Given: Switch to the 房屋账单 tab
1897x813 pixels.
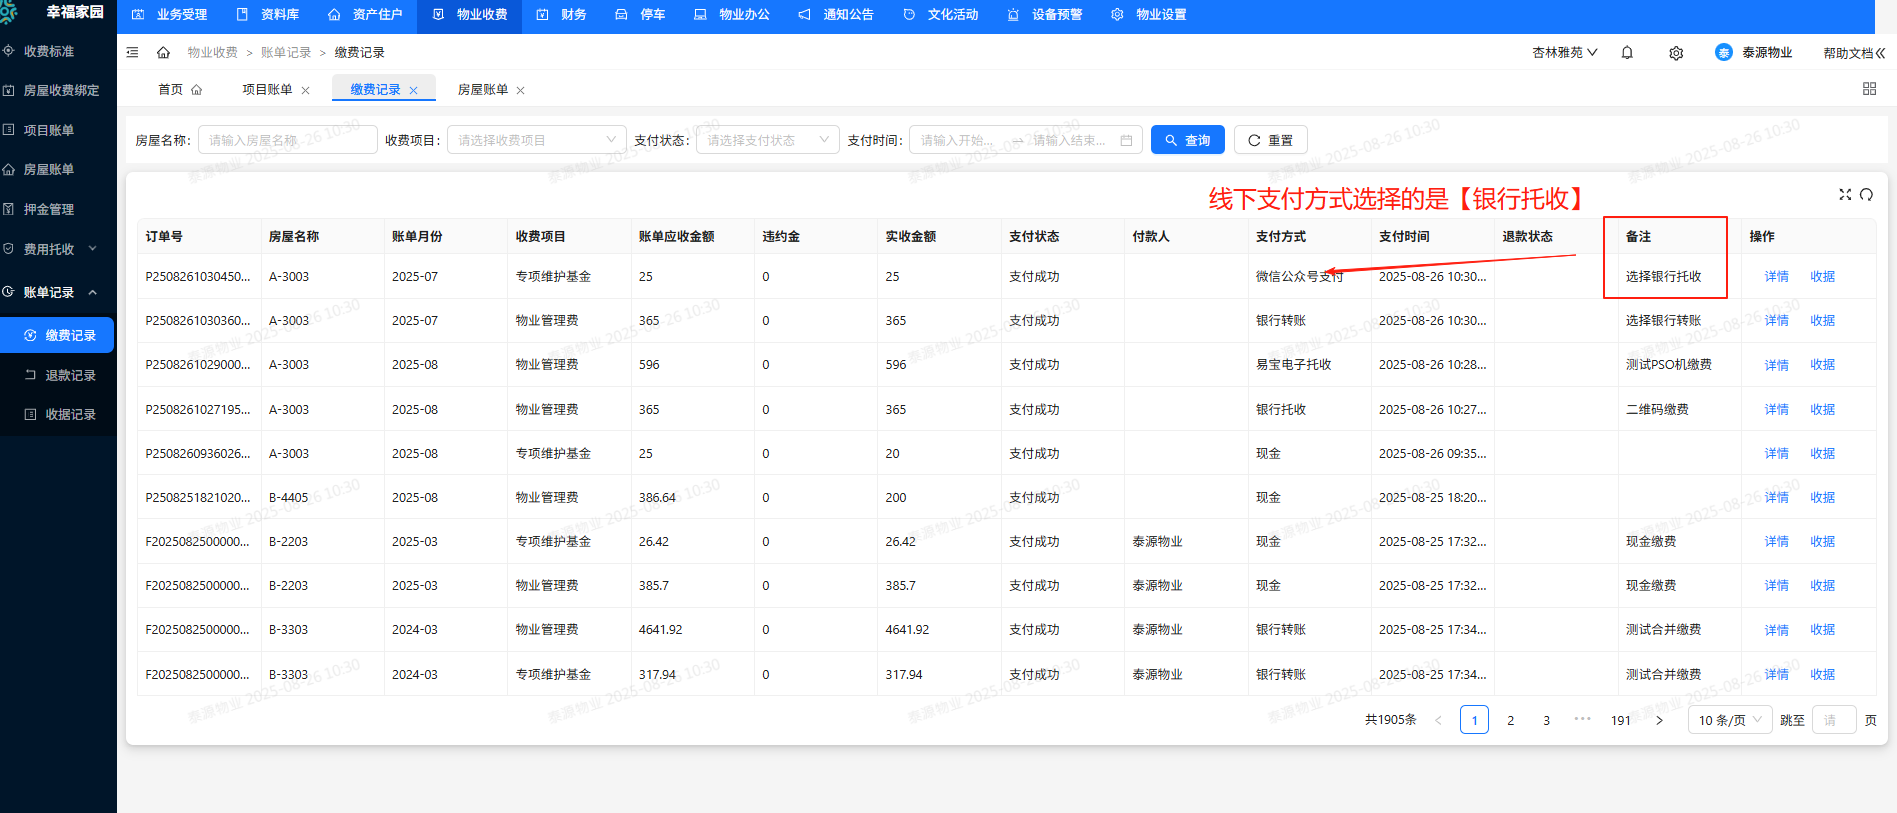Looking at the screenshot, I should (483, 89).
